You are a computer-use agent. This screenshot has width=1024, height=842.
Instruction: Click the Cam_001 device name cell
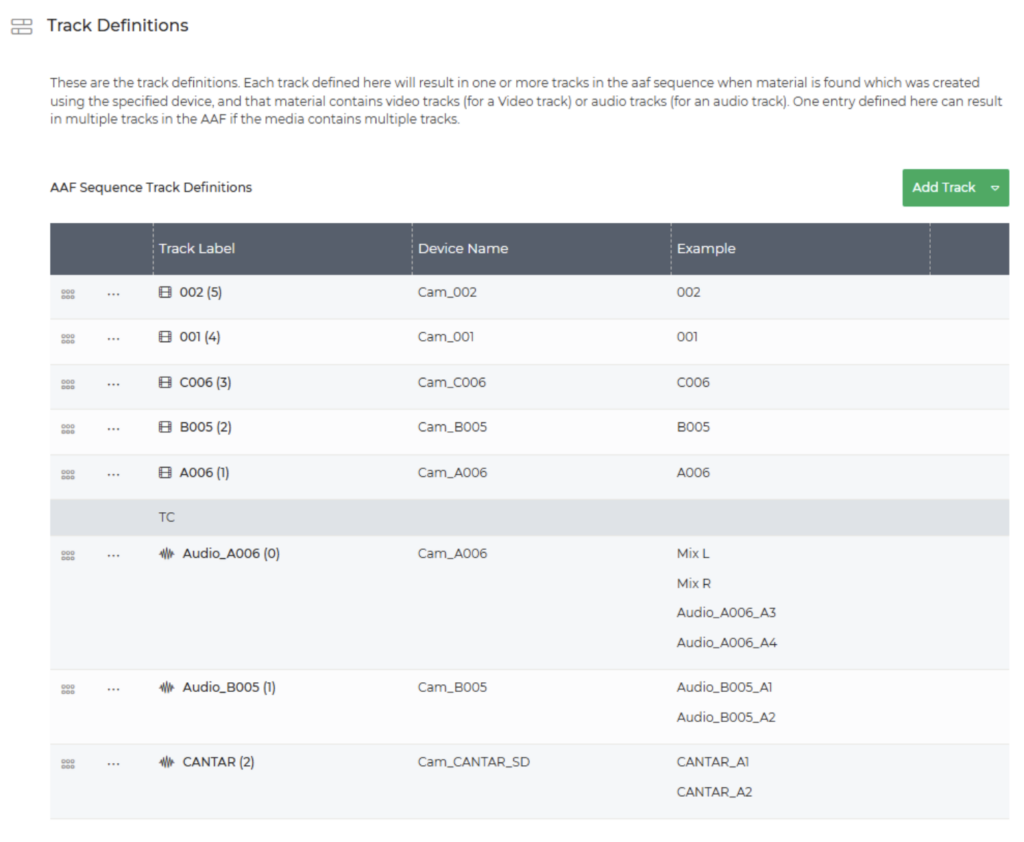coord(446,336)
